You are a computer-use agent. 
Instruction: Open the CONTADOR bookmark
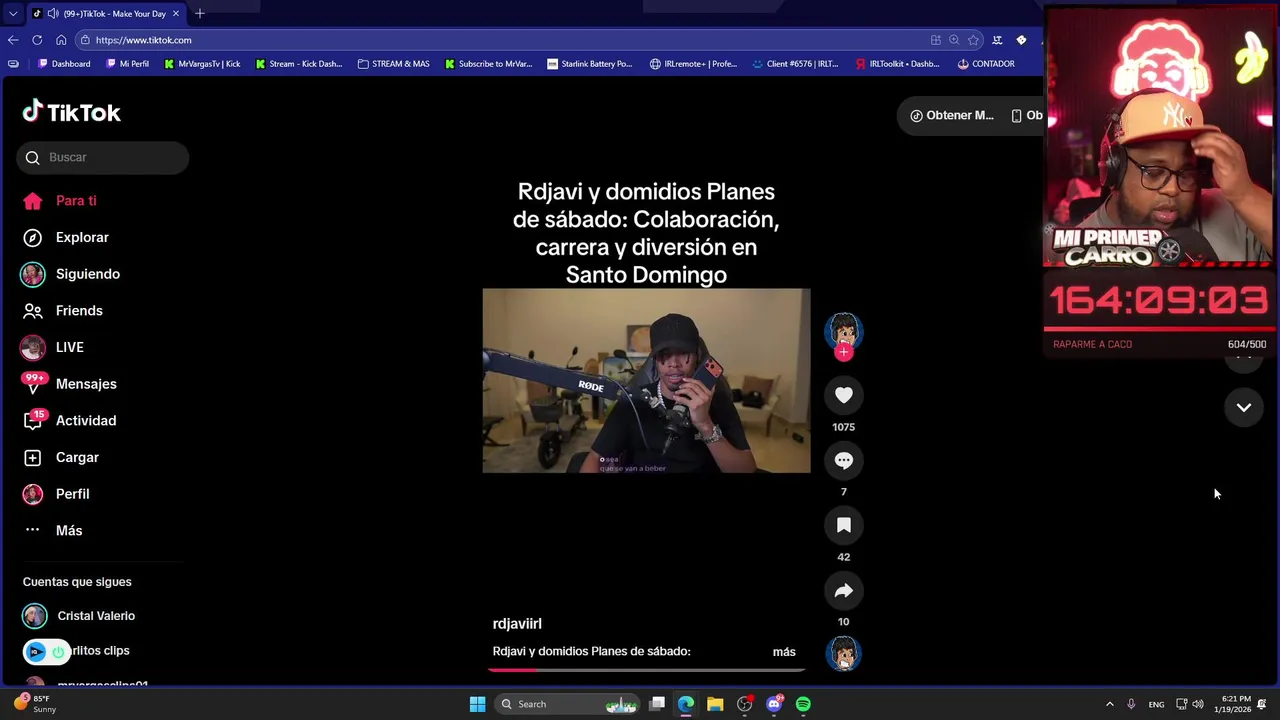point(986,64)
